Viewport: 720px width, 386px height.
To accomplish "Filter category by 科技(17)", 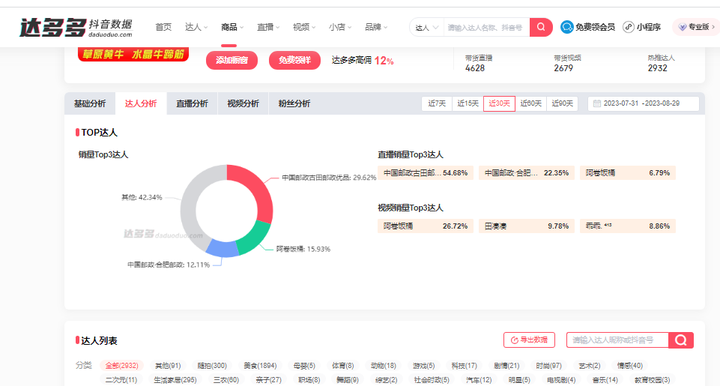I will (464, 366).
